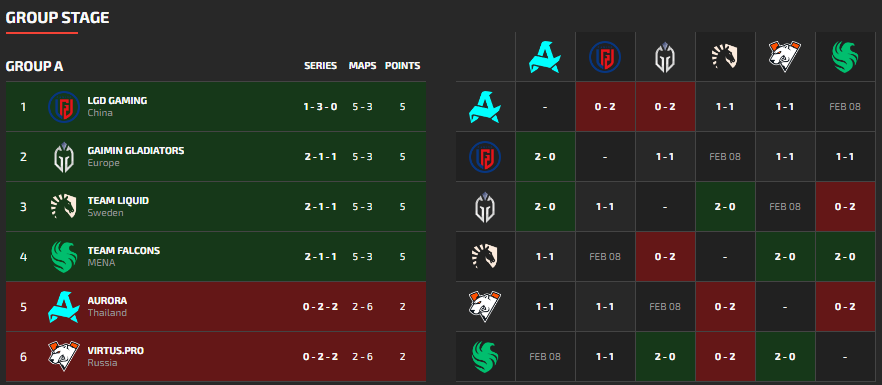
Task: Click Team Liquid logo in matrix column header
Action: click(725, 57)
